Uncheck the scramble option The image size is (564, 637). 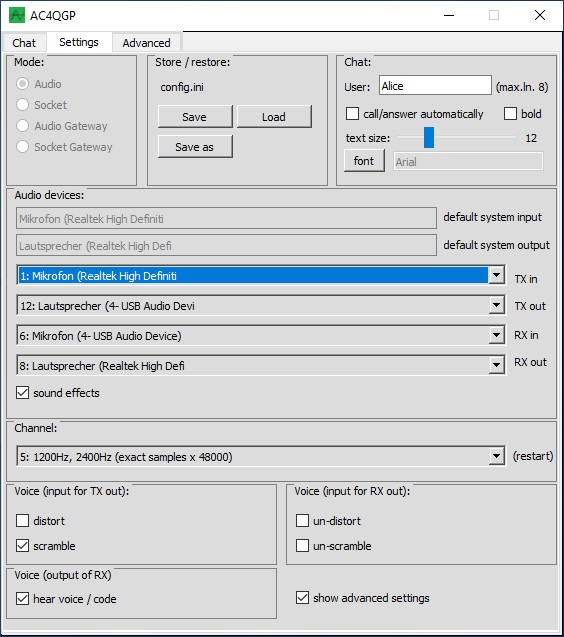pyautogui.click(x=22, y=545)
